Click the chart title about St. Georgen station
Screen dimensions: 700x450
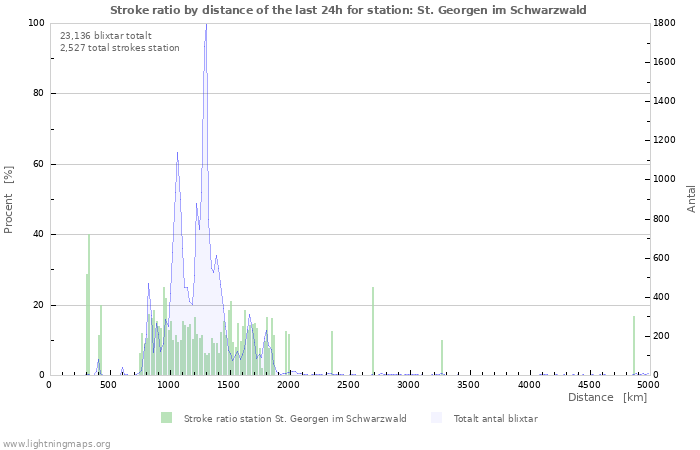click(348, 10)
